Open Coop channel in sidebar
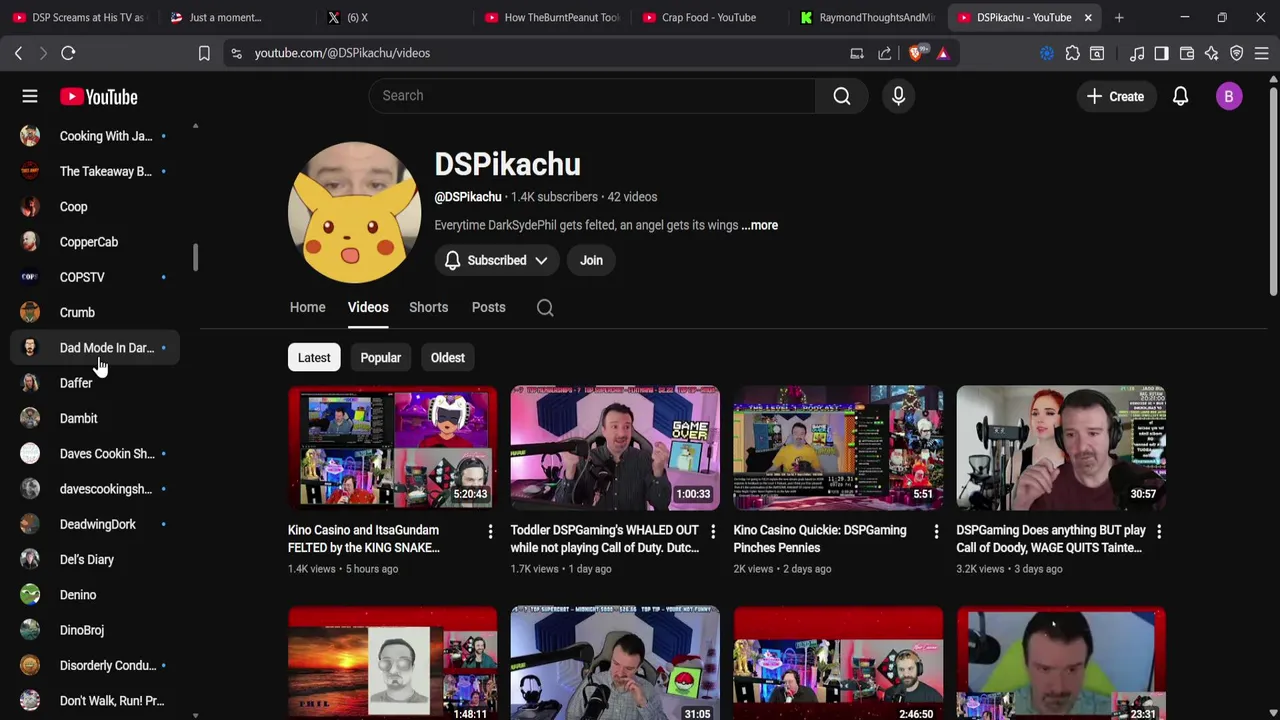The width and height of the screenshot is (1280, 720). [x=95, y=207]
